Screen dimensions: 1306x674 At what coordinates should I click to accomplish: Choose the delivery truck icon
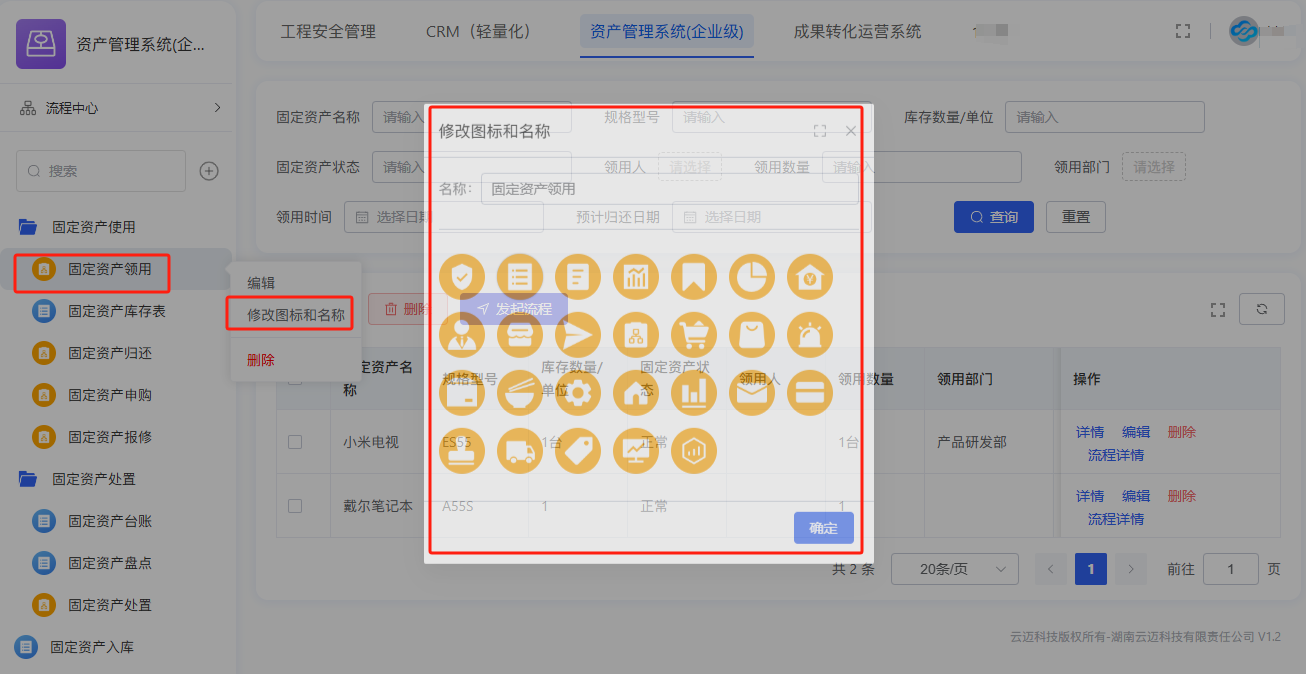(519, 450)
